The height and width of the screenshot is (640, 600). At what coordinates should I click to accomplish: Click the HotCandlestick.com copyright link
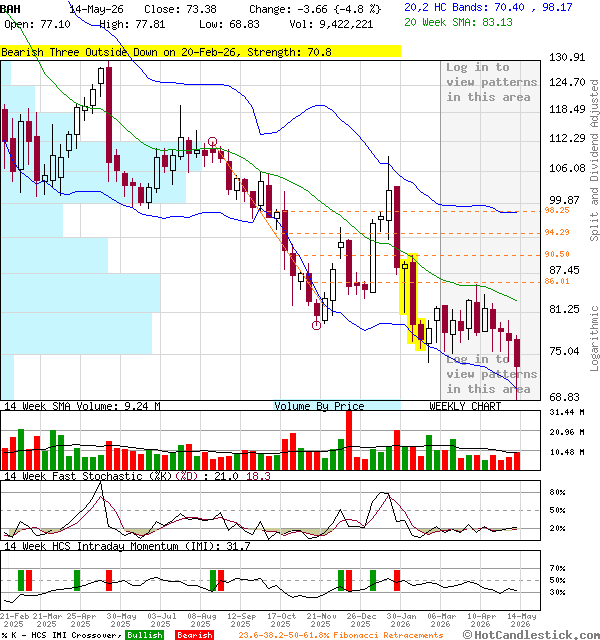click(531, 635)
